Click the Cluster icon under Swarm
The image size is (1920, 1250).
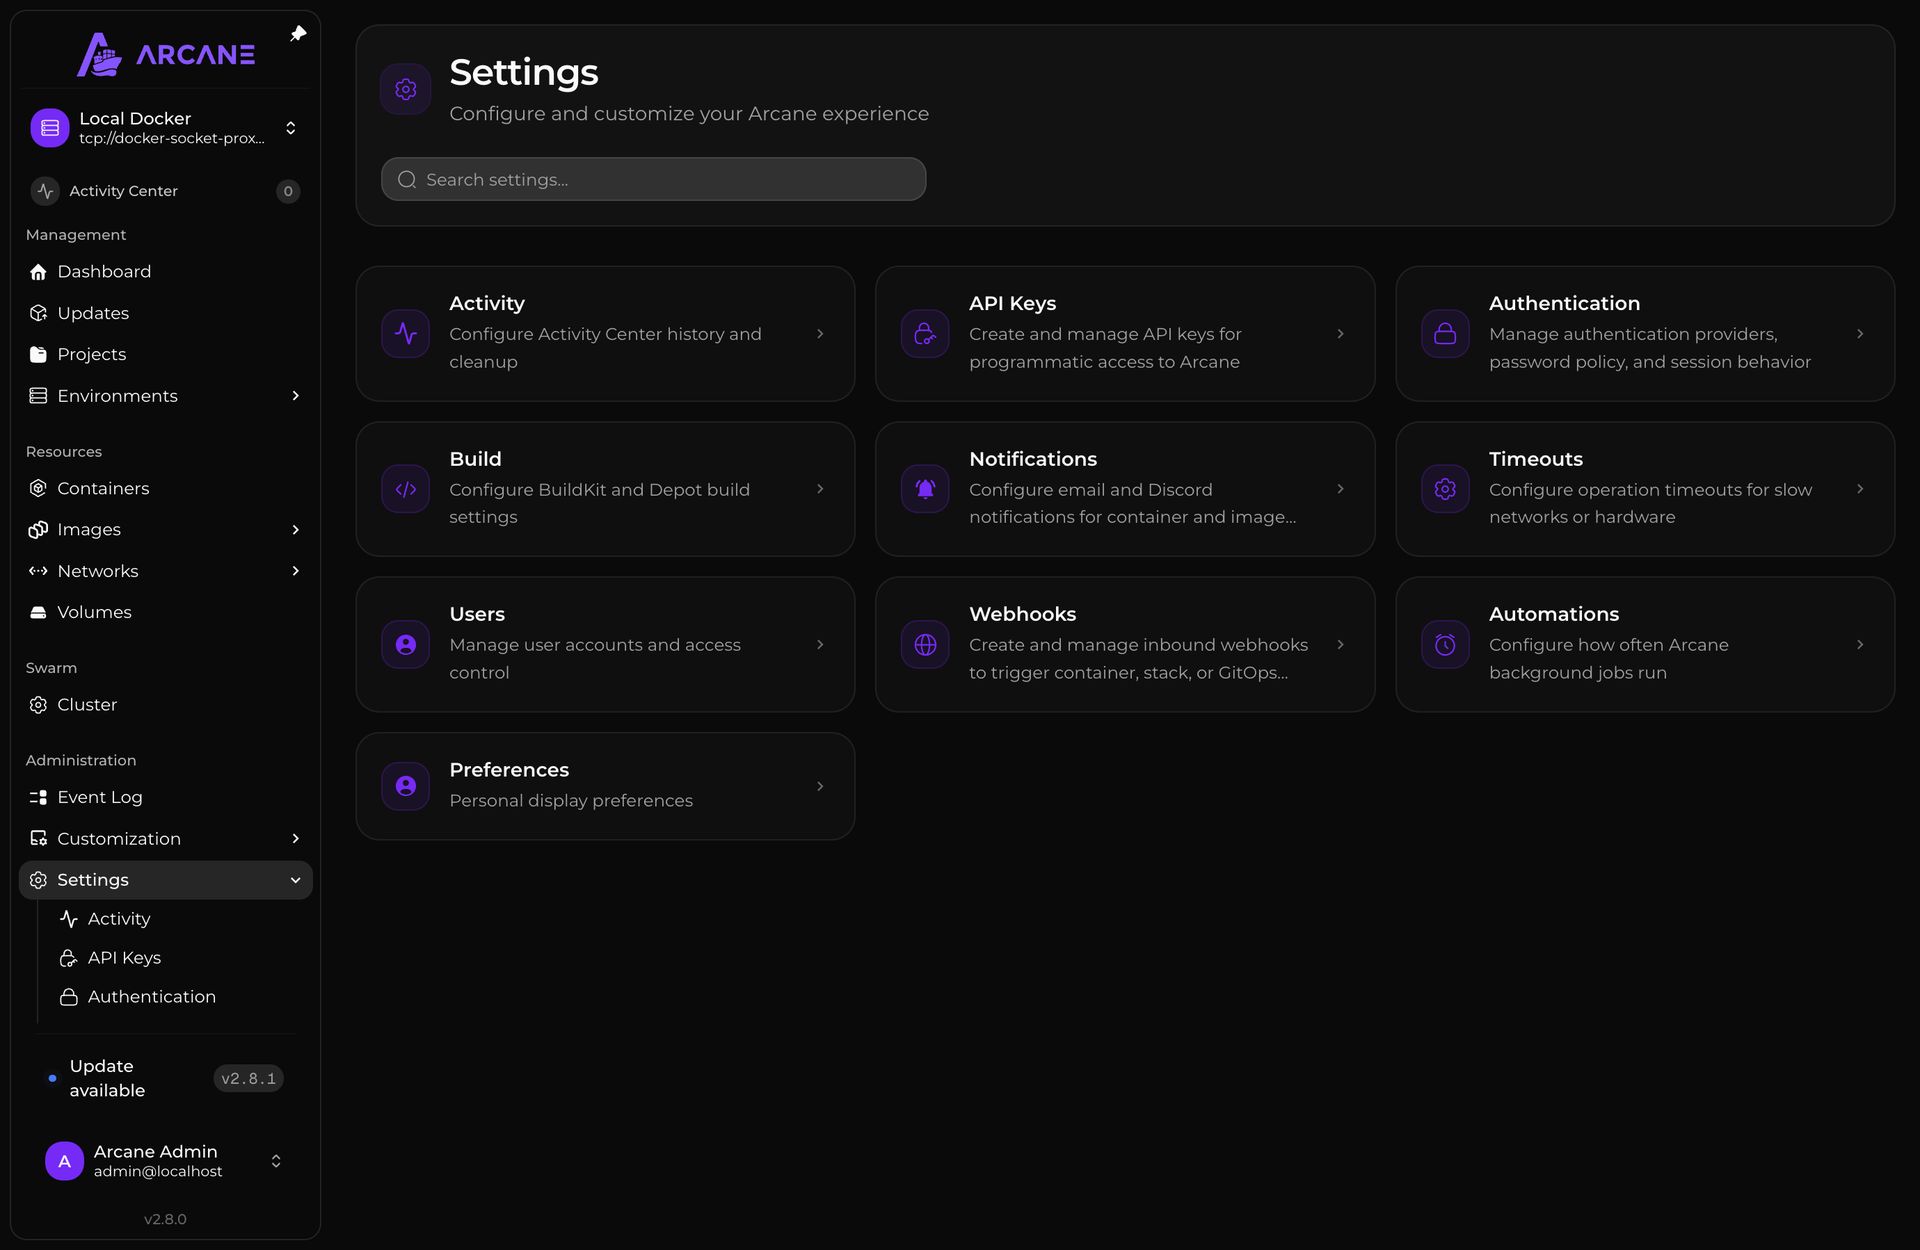pyautogui.click(x=38, y=705)
